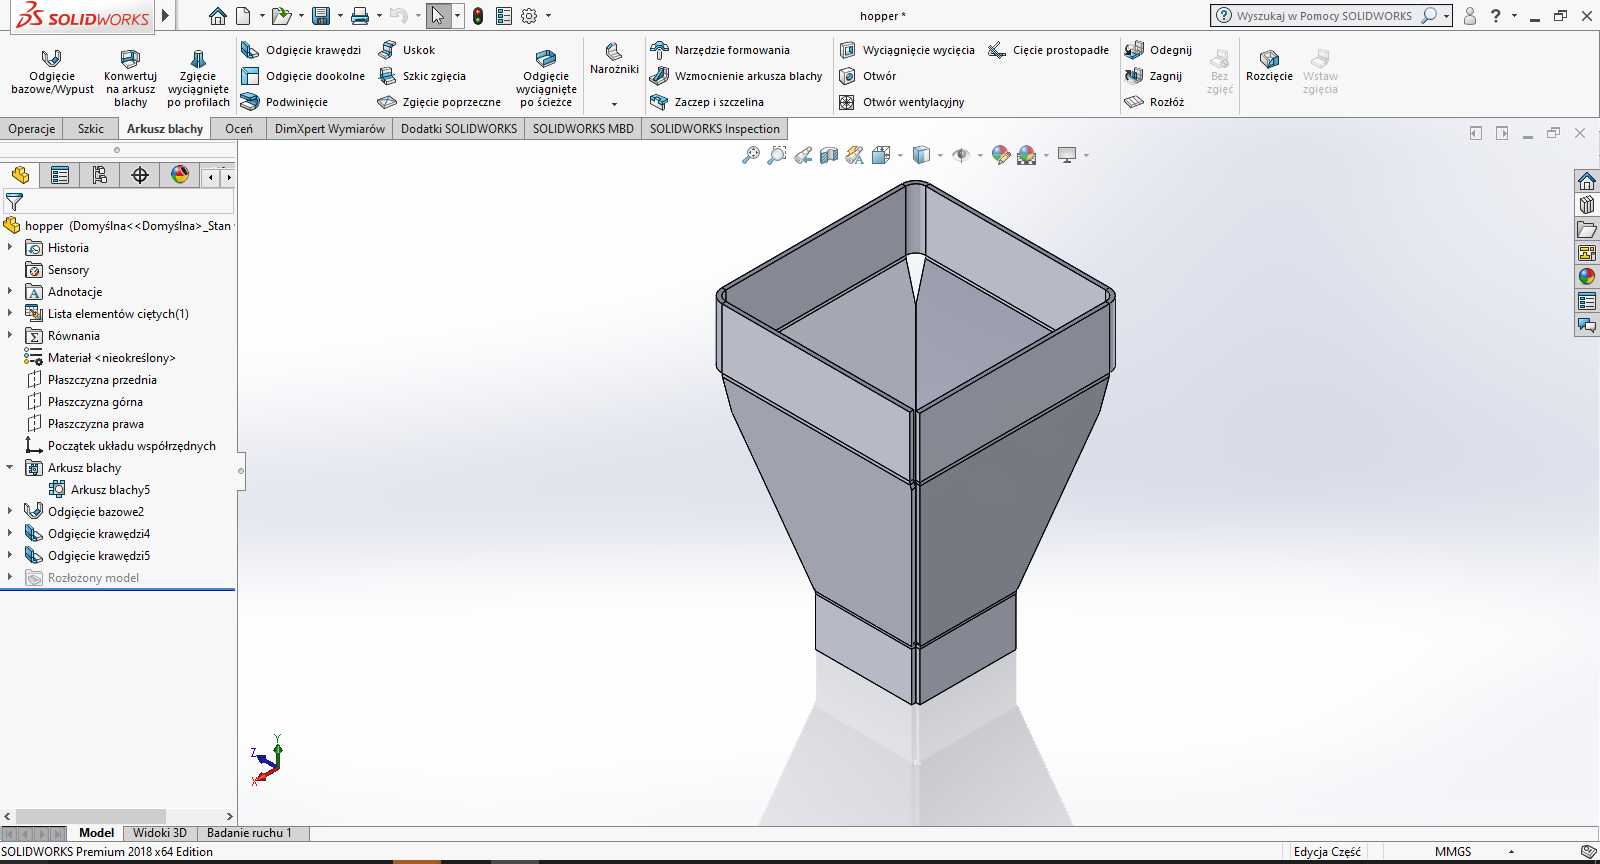
Task: Activate the Cięcie prostopadłe tool
Action: pos(1048,50)
